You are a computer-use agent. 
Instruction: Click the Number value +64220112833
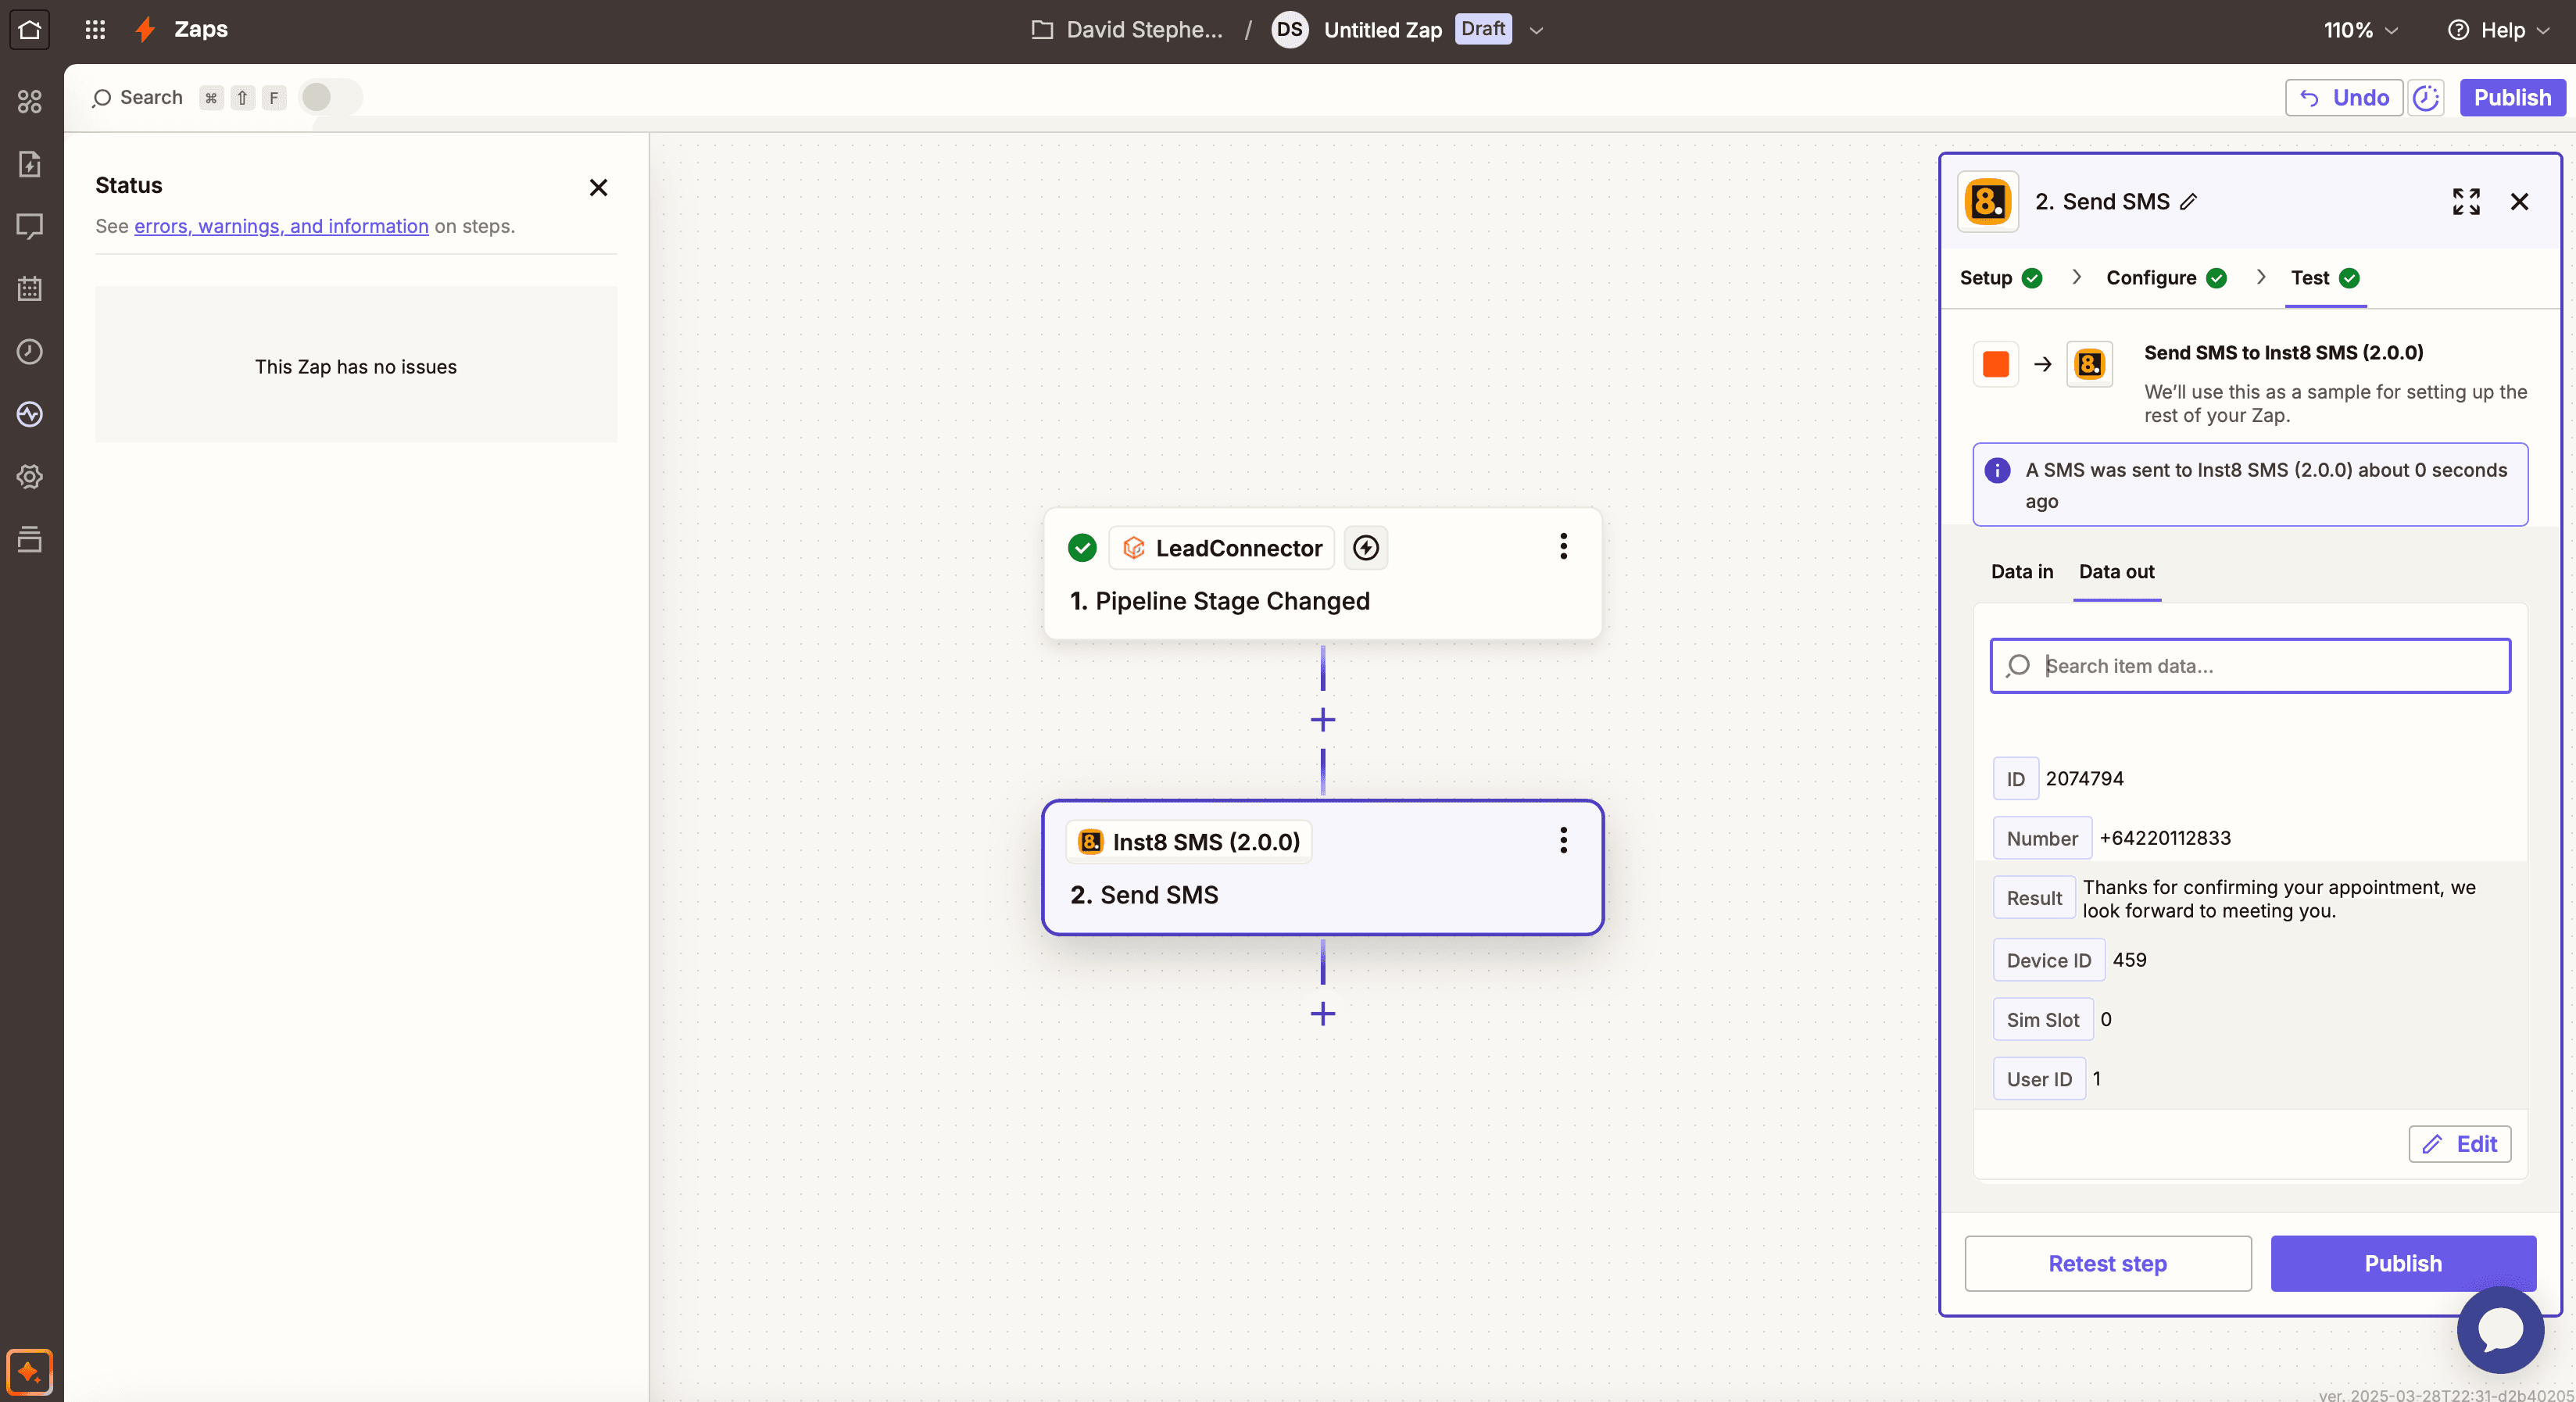tap(2165, 838)
